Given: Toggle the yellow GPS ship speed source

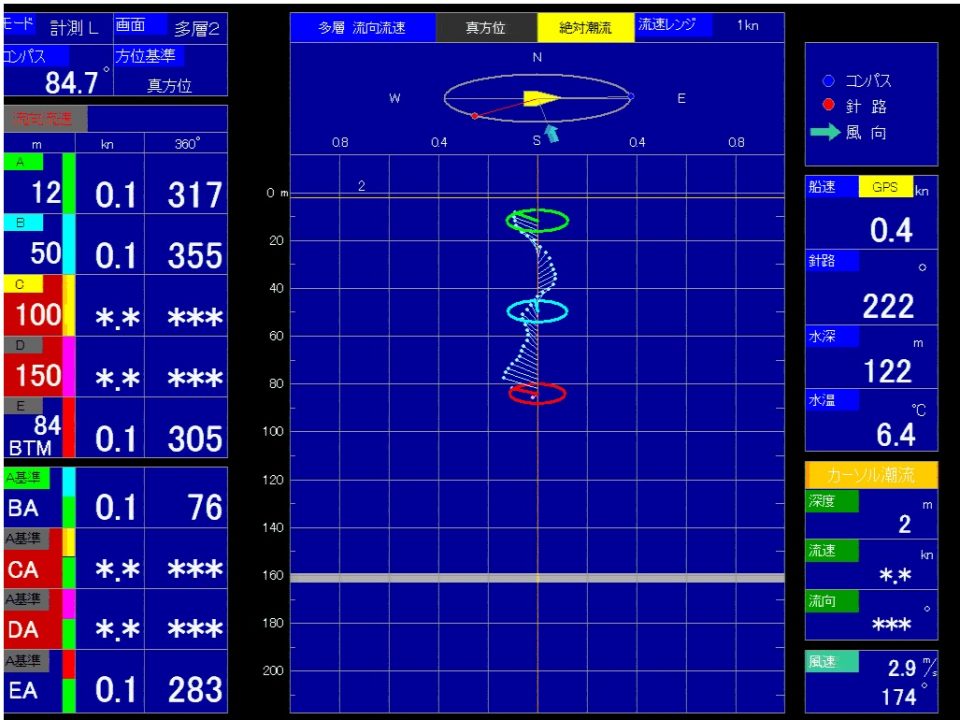Looking at the screenshot, I should tap(884, 187).
